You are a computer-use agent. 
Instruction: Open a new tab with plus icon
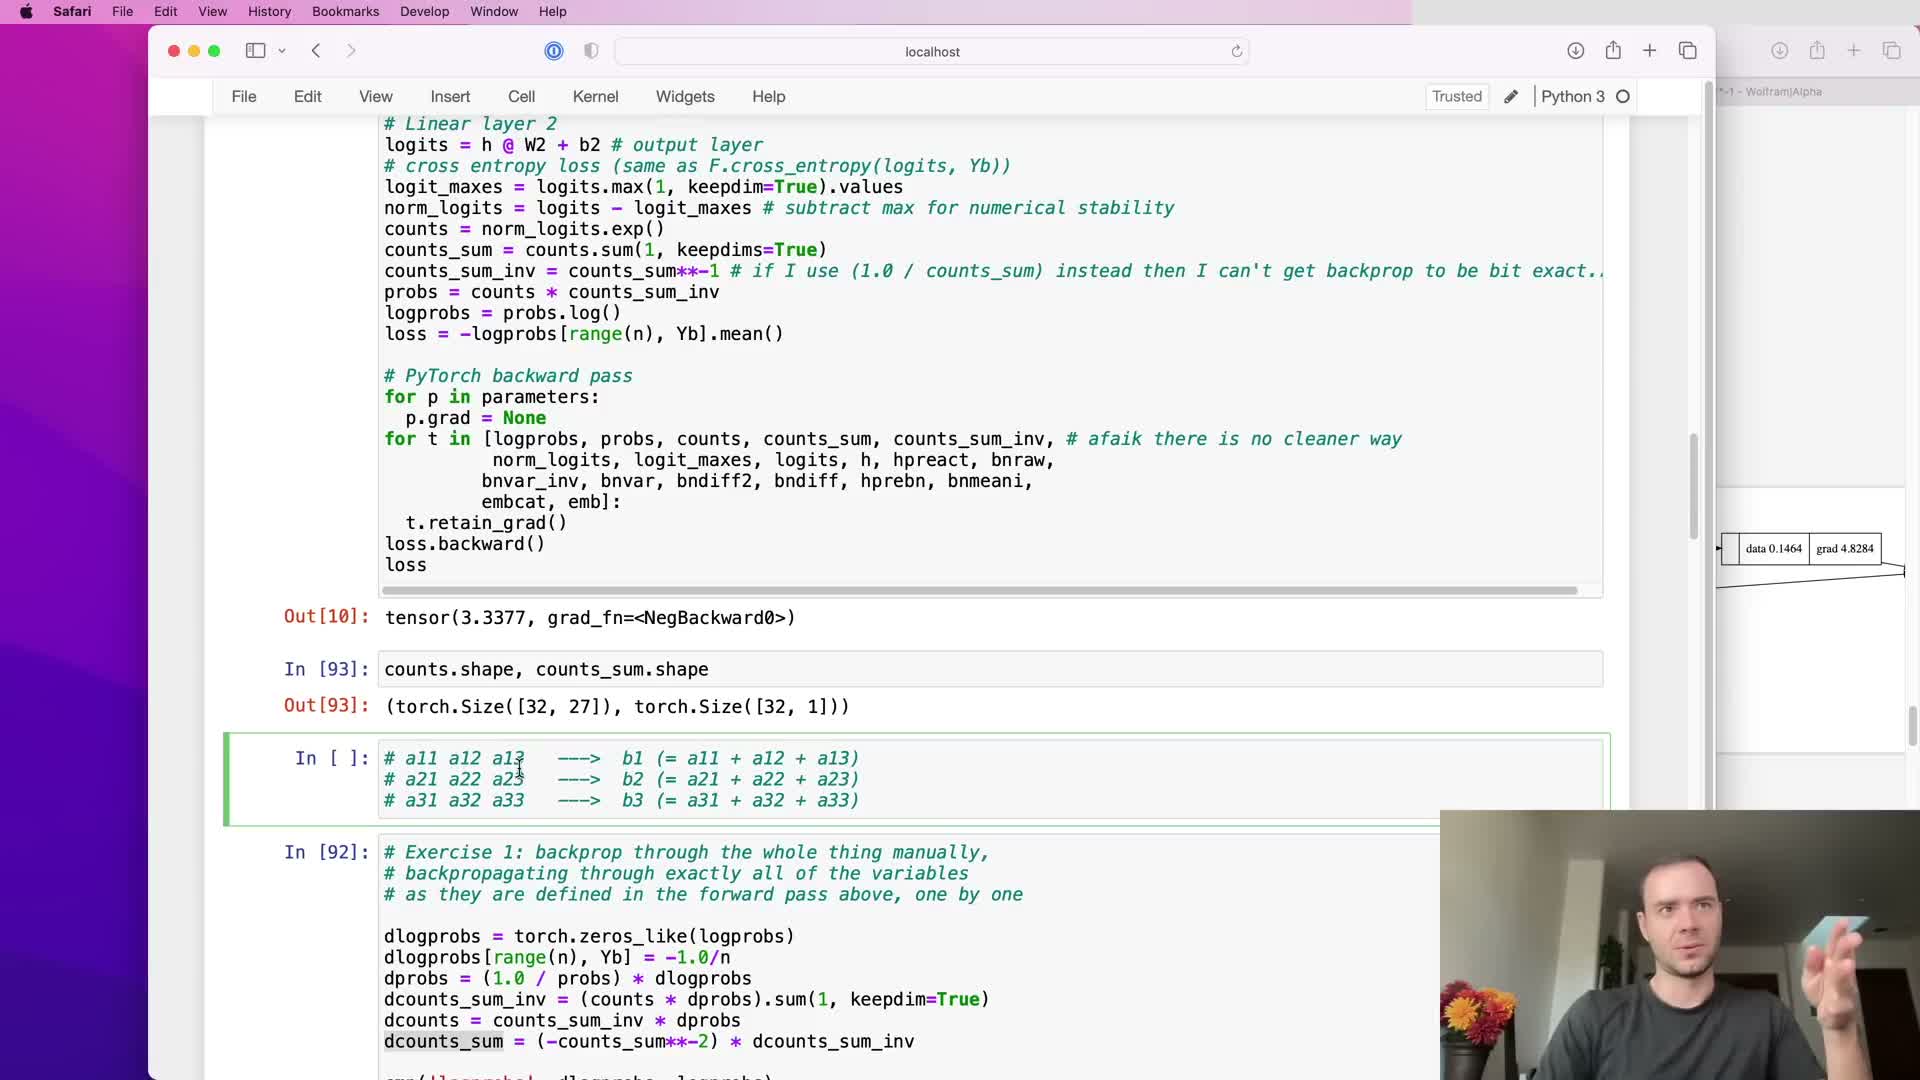[1650, 51]
